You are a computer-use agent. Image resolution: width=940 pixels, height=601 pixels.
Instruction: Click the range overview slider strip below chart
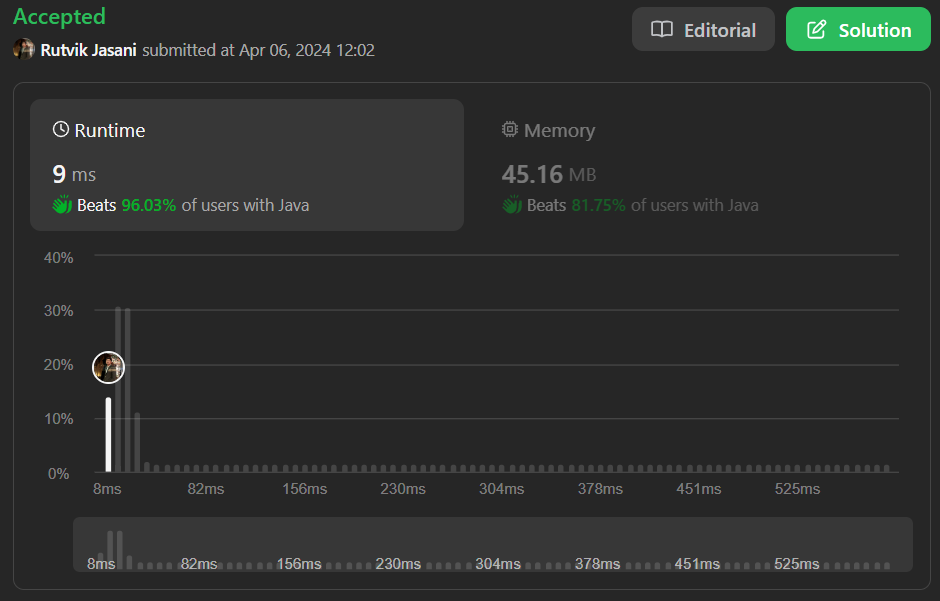click(493, 544)
